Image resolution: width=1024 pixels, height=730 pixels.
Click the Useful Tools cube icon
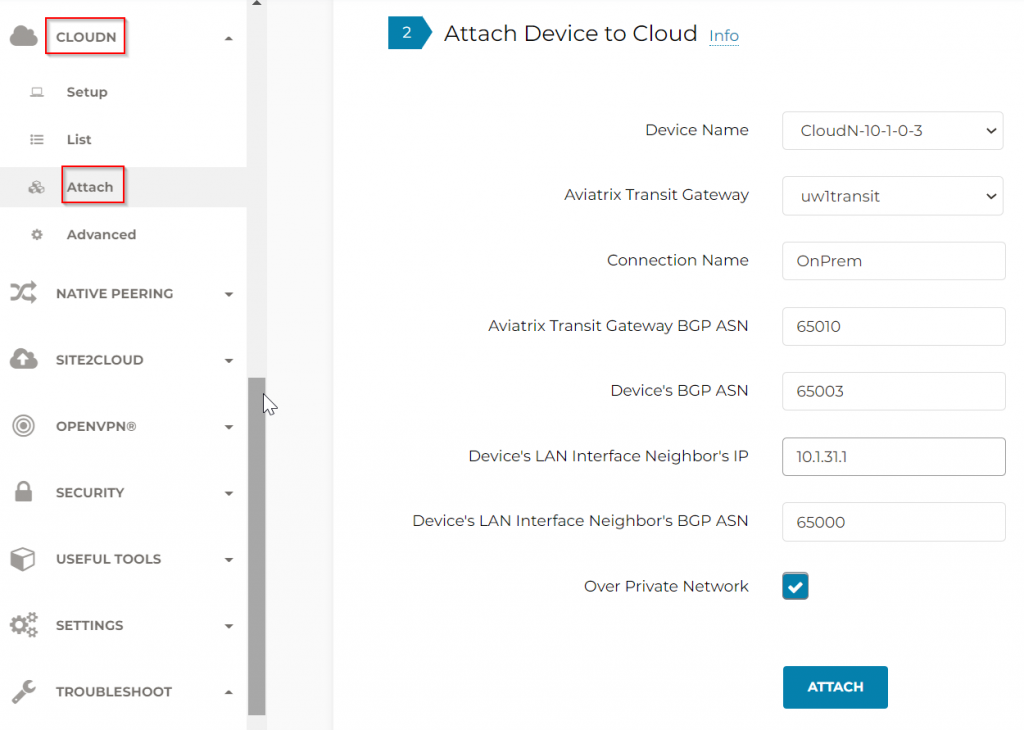pos(24,559)
